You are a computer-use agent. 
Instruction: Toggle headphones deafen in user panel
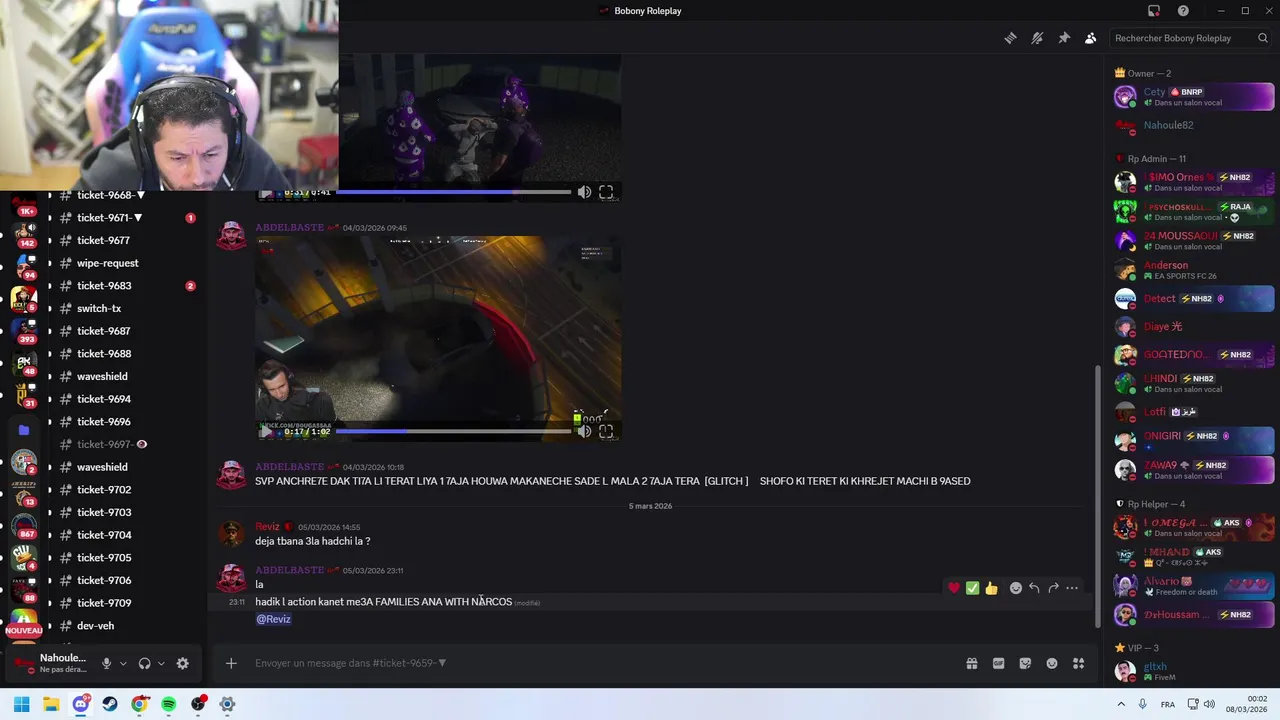pos(144,663)
